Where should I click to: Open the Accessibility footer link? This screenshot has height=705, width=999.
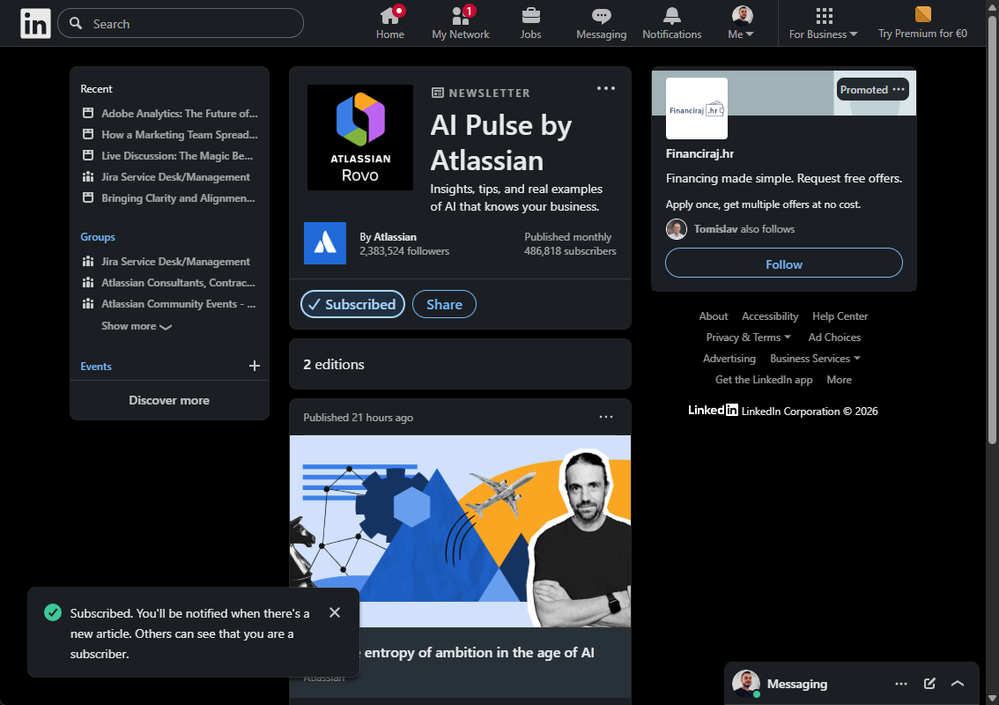pos(770,317)
